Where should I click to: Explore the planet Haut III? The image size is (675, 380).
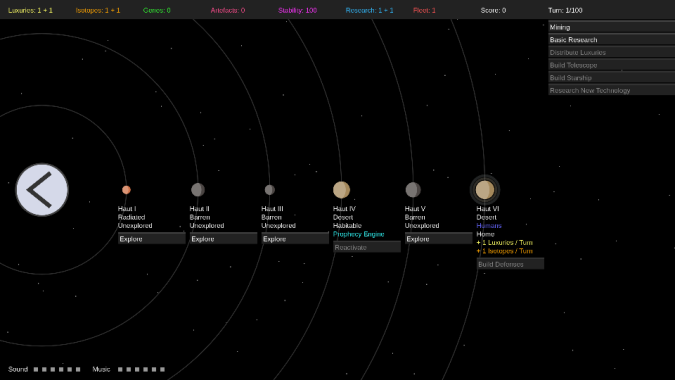[x=295, y=238]
